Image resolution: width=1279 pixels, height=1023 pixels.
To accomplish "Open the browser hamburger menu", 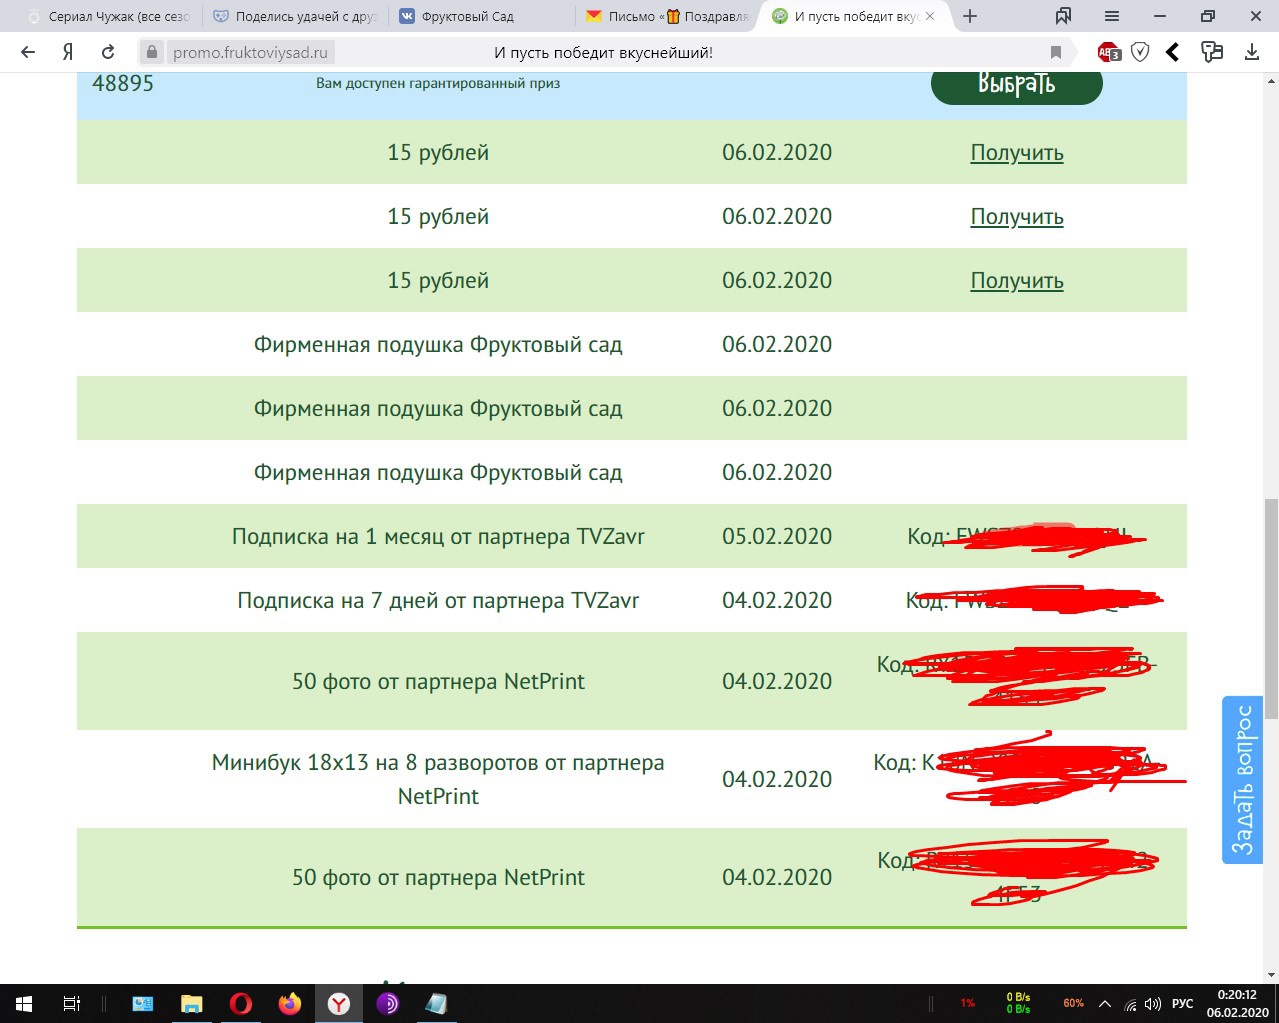I will coord(1111,16).
